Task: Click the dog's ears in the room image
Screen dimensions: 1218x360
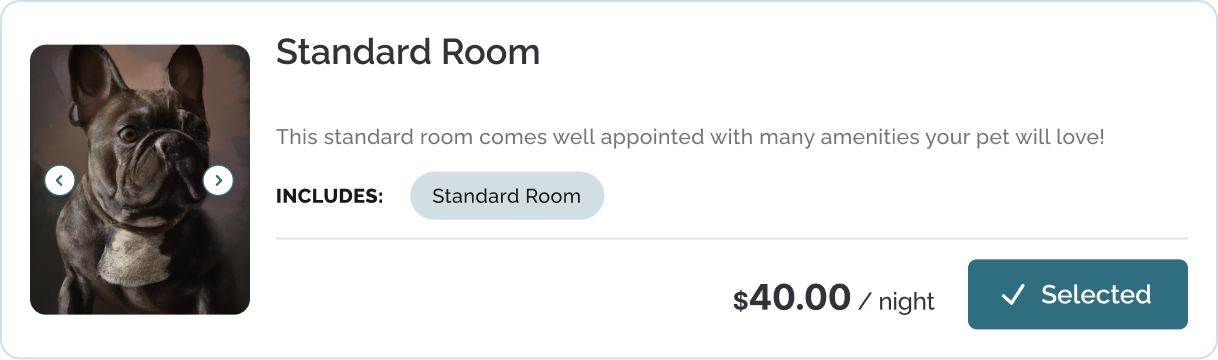Action: (x=137, y=75)
